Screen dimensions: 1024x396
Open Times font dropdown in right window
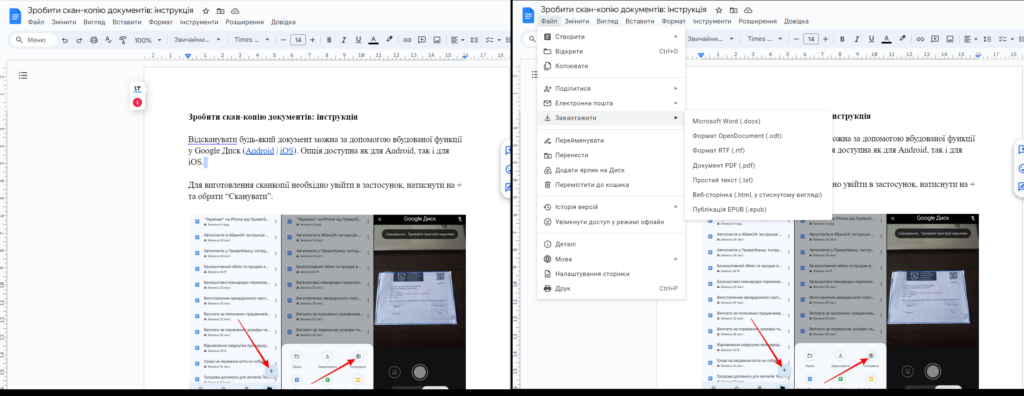[x=765, y=40]
